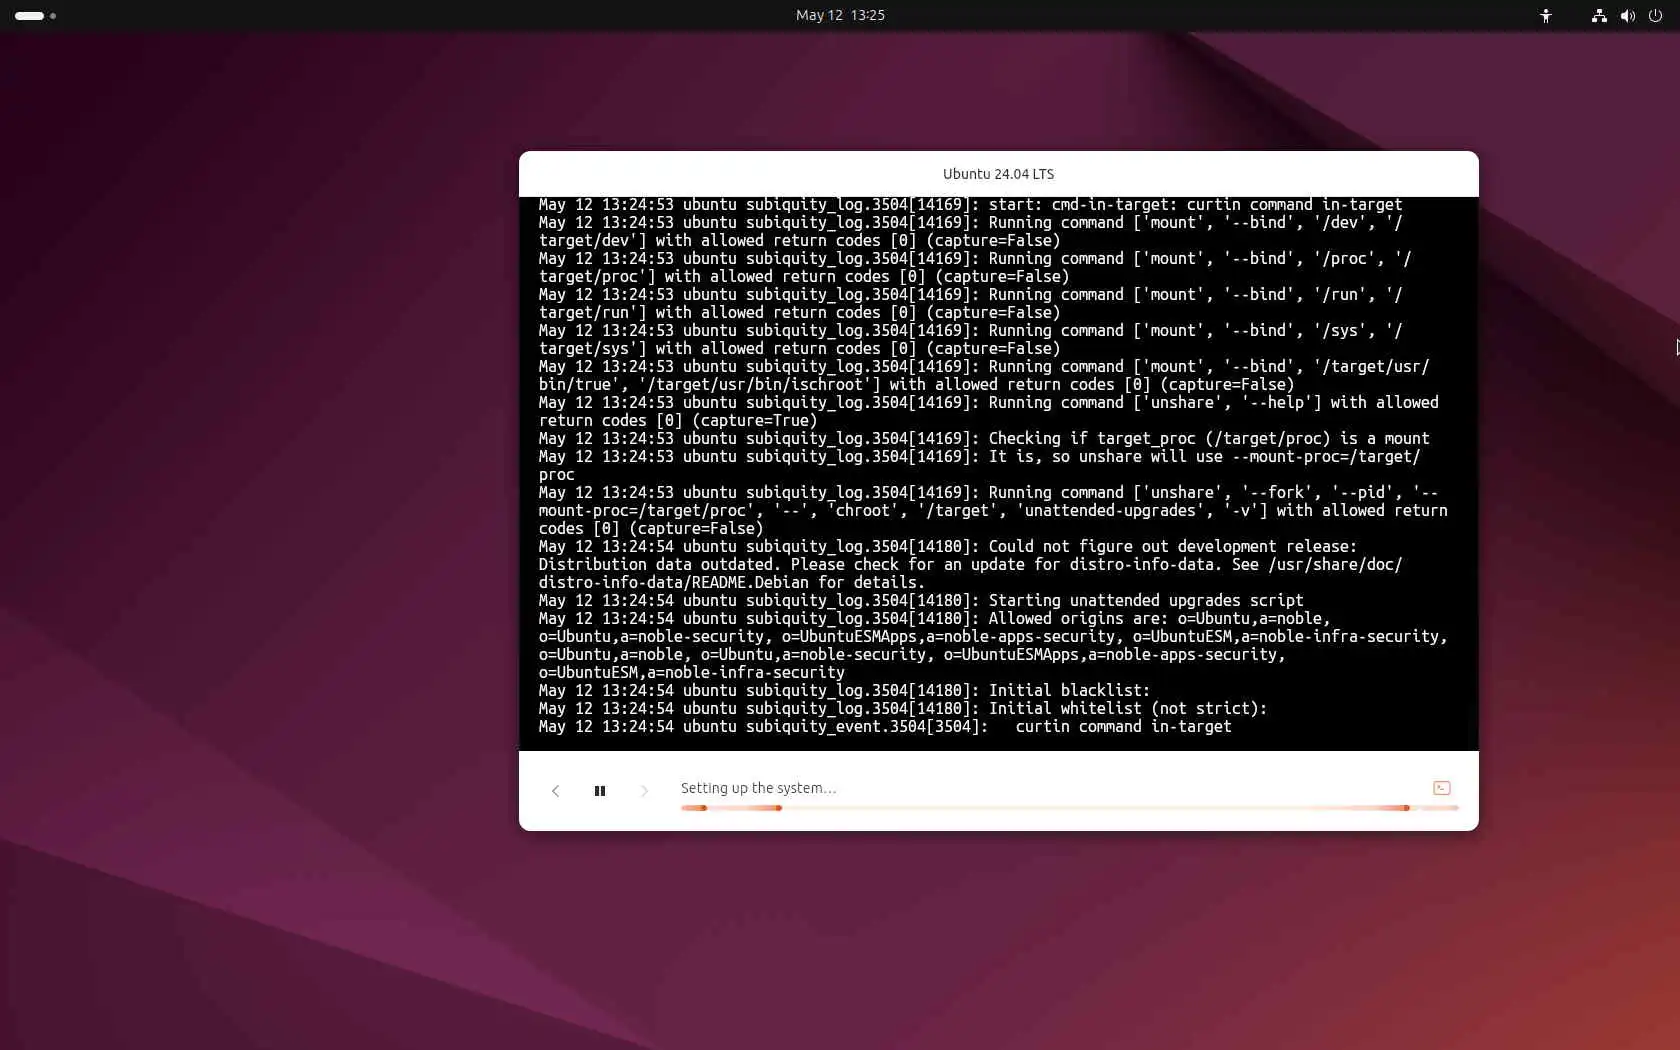1680x1050 pixels.
Task: Open the power menu icon
Action: 1655,15
